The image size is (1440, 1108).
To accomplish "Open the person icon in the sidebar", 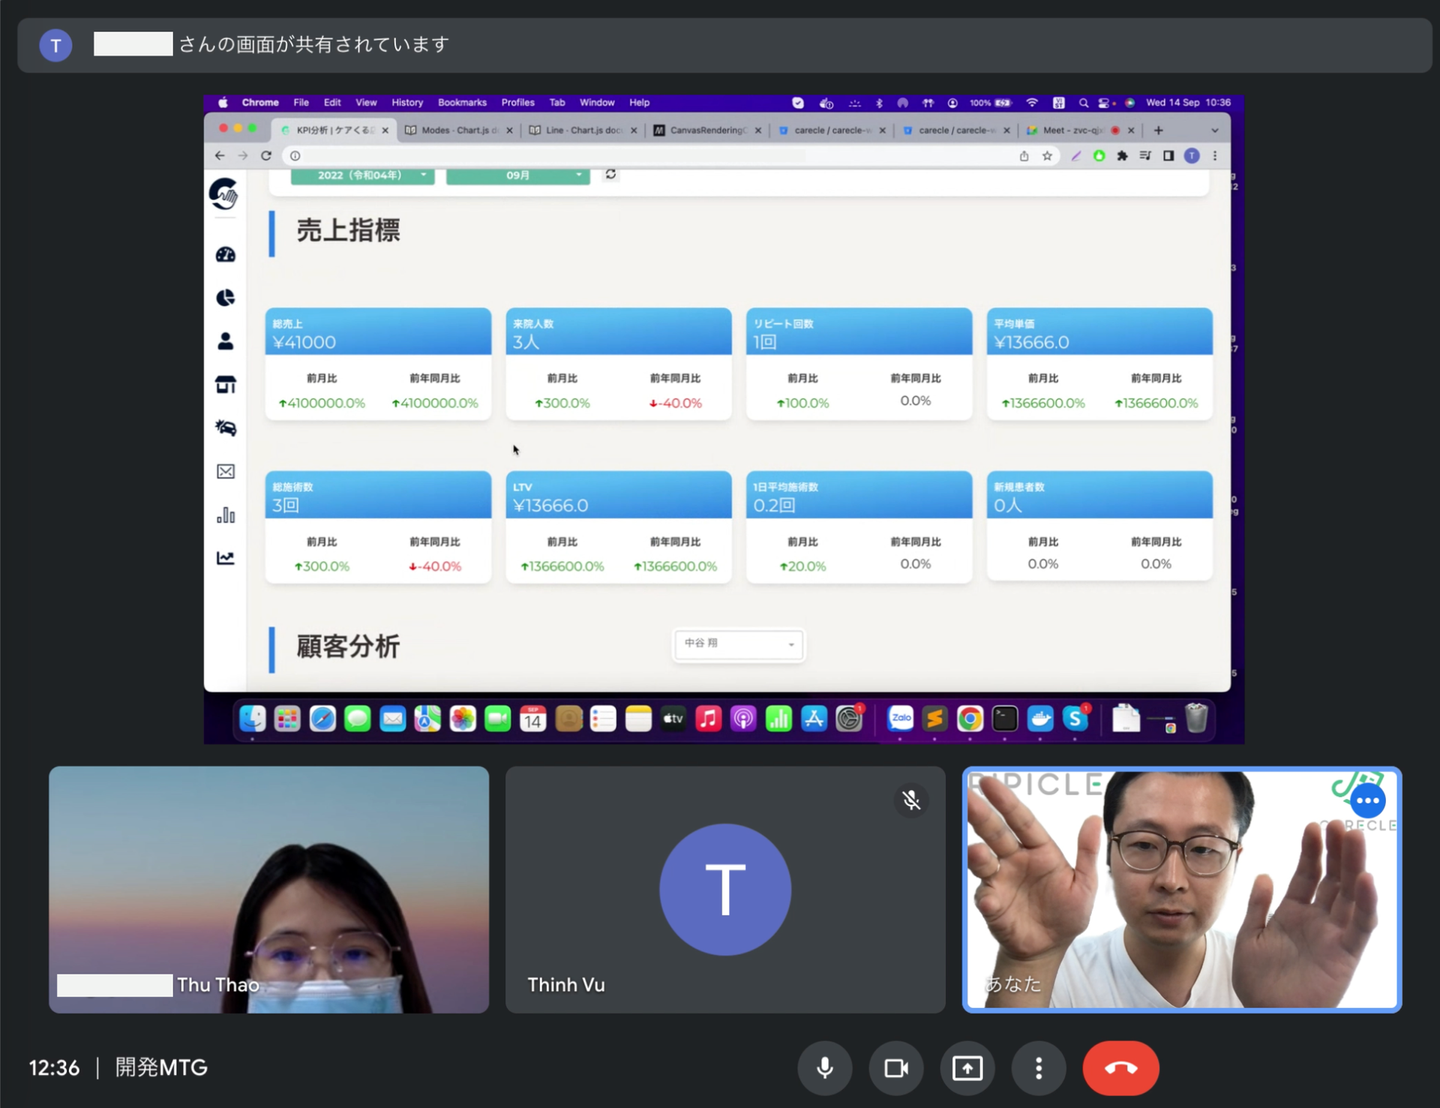I will 226,341.
